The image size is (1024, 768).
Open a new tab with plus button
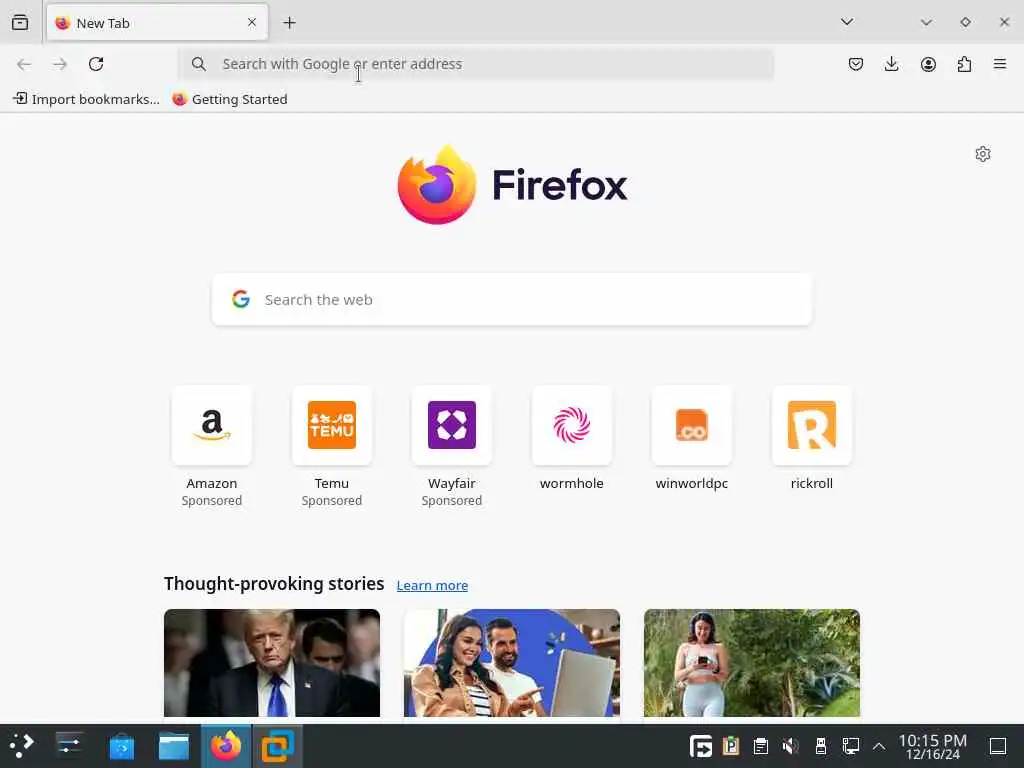click(289, 23)
